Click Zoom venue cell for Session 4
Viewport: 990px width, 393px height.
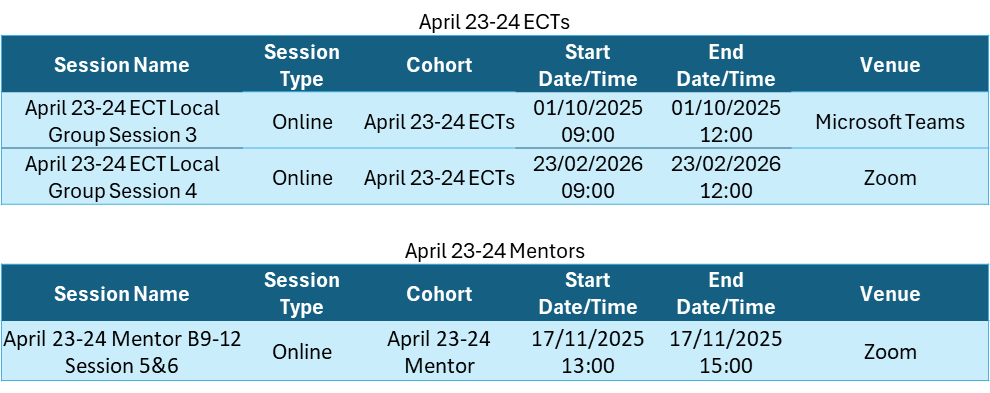[x=890, y=177]
